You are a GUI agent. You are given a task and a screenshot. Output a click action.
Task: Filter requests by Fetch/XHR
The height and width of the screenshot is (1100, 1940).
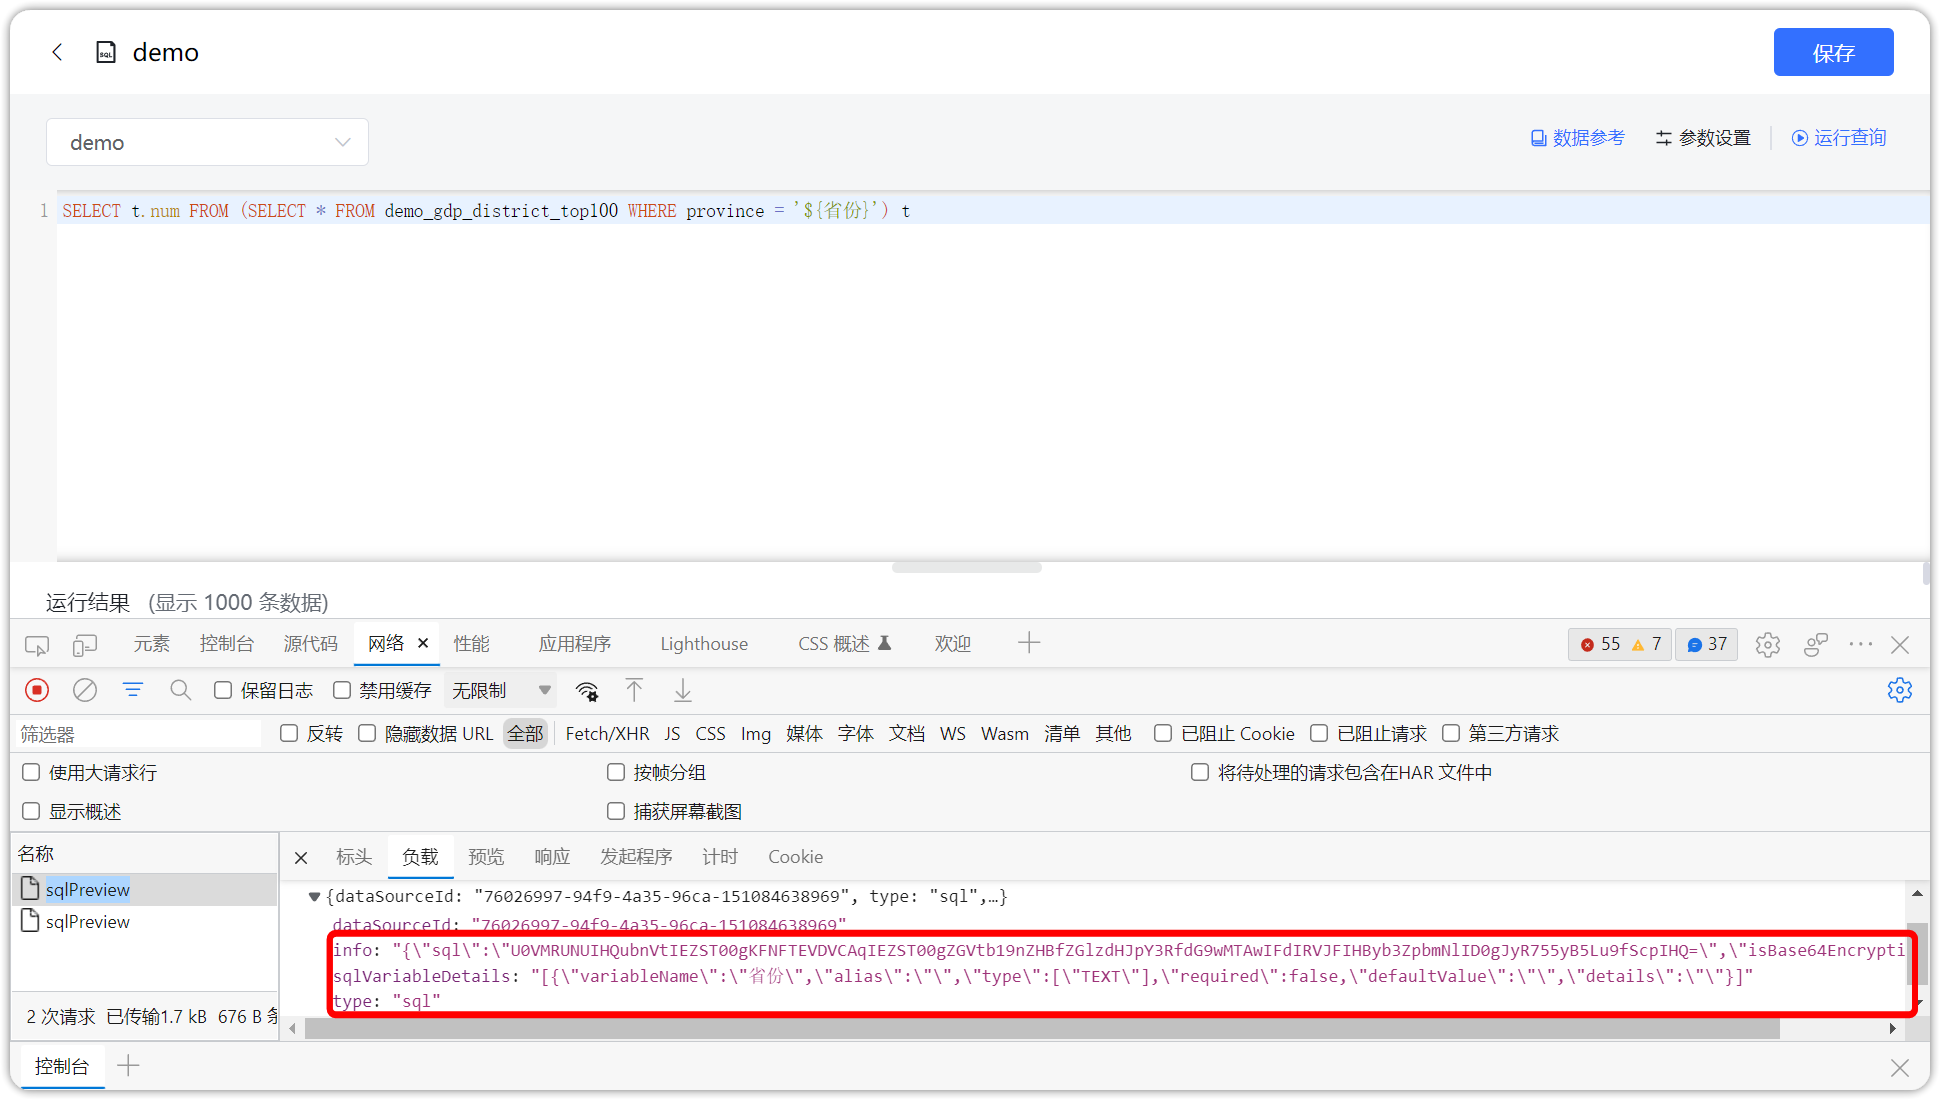click(x=607, y=734)
